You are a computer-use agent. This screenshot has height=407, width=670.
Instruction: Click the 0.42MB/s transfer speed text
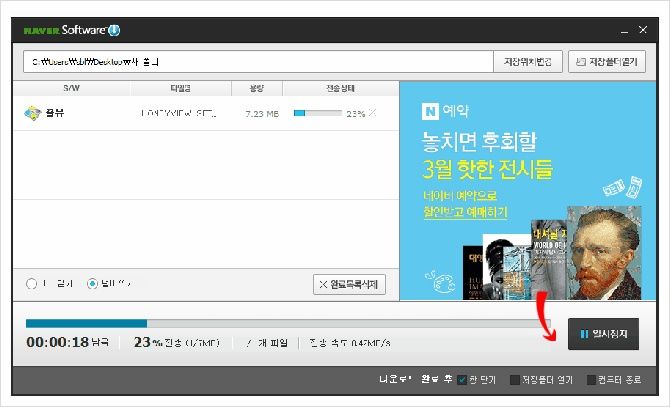(x=350, y=343)
